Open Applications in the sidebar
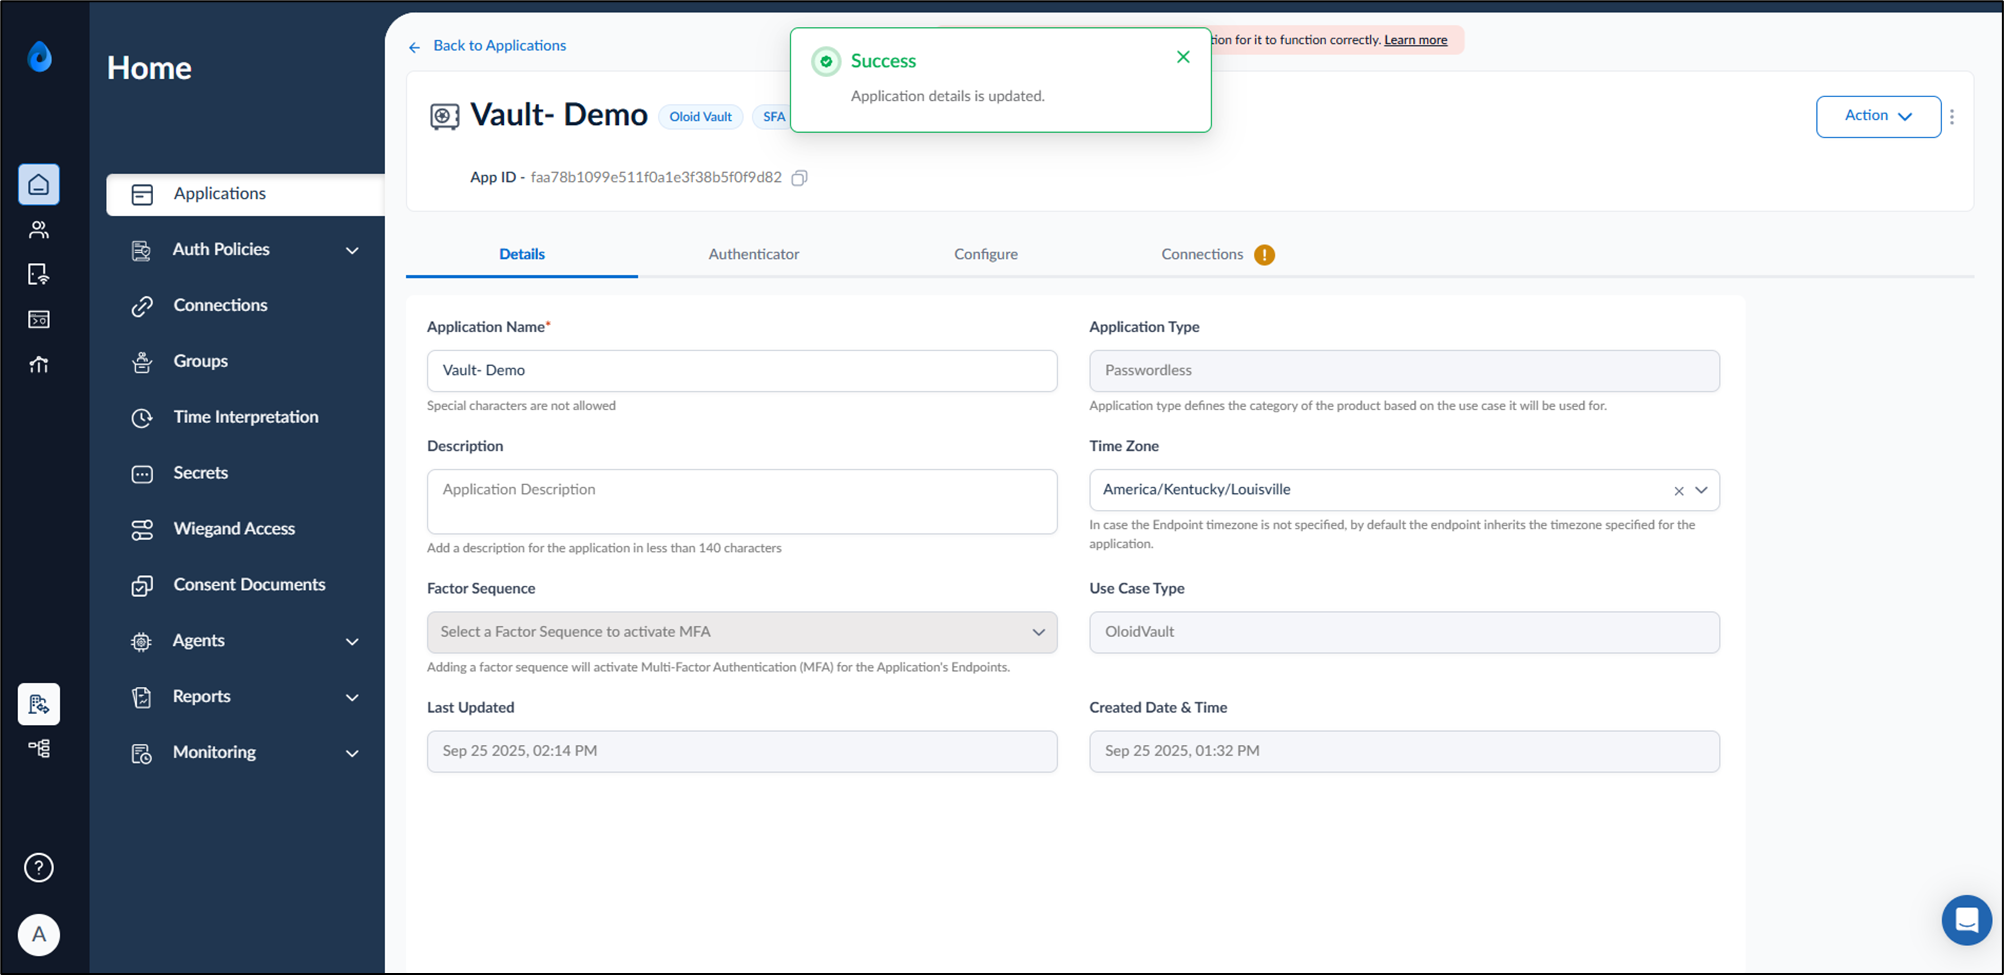The image size is (2004, 975). click(x=245, y=194)
